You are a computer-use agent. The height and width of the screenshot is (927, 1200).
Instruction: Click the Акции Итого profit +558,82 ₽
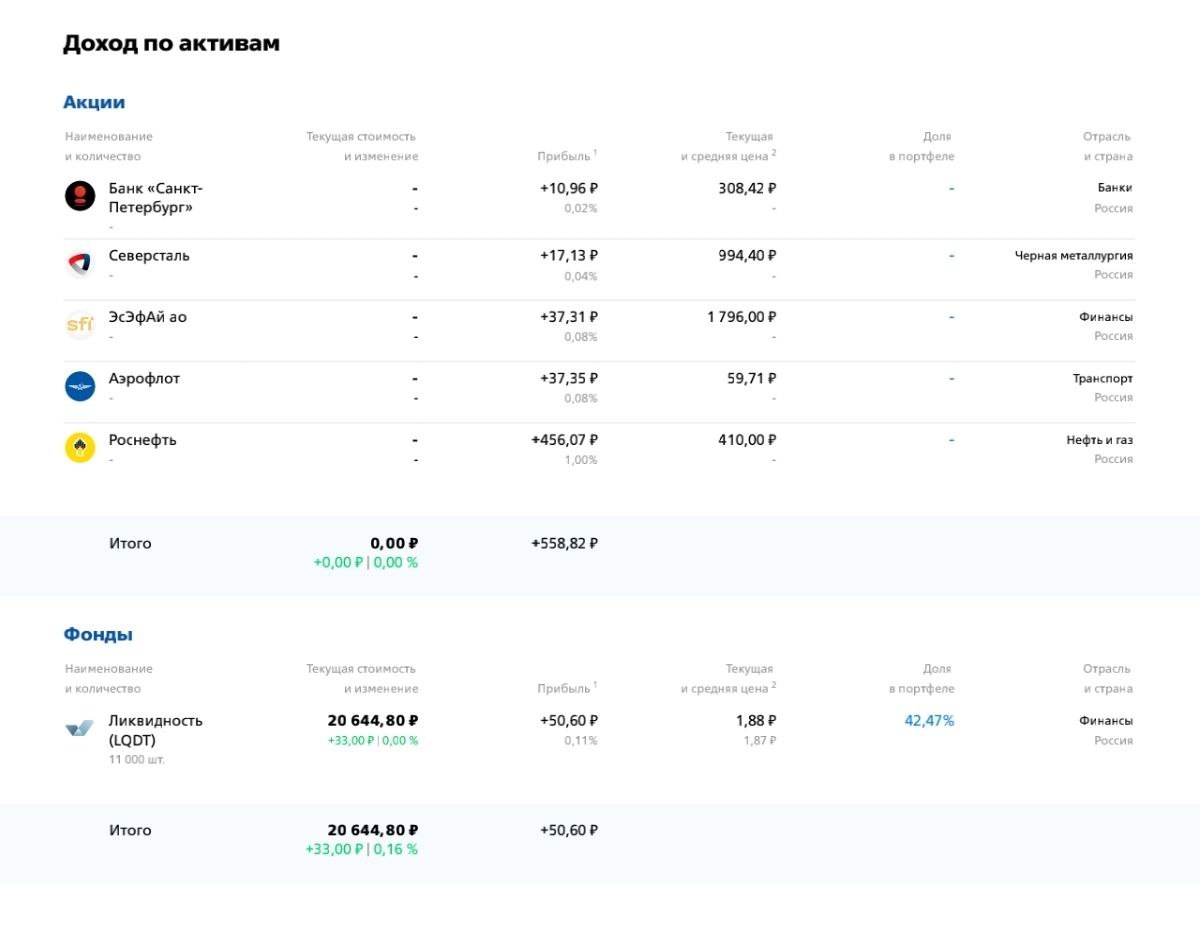[564, 544]
